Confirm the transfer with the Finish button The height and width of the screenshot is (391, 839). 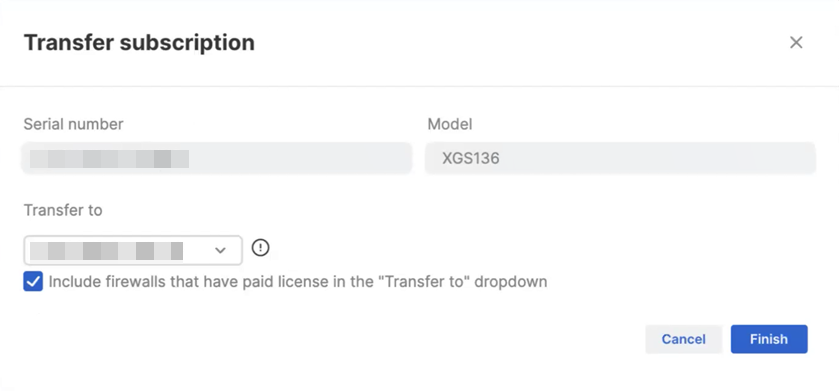tap(769, 339)
